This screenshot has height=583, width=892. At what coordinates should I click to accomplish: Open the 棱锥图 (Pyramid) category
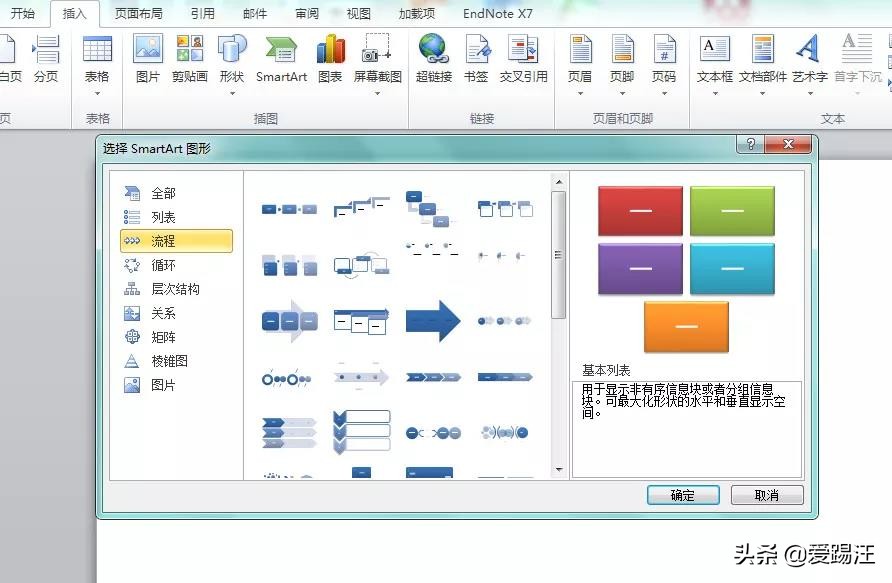(x=166, y=361)
